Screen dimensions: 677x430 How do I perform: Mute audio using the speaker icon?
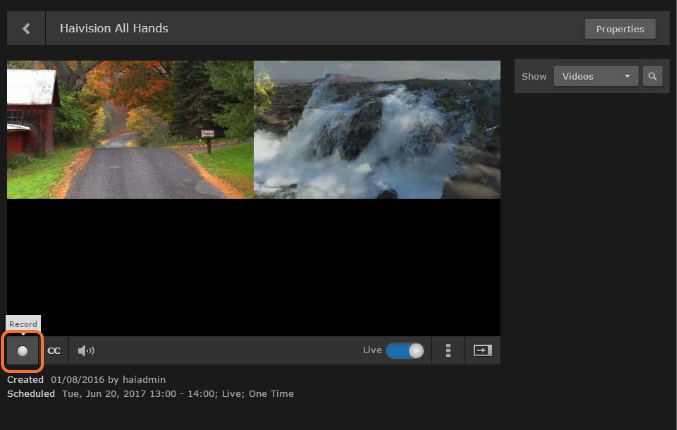click(x=86, y=351)
